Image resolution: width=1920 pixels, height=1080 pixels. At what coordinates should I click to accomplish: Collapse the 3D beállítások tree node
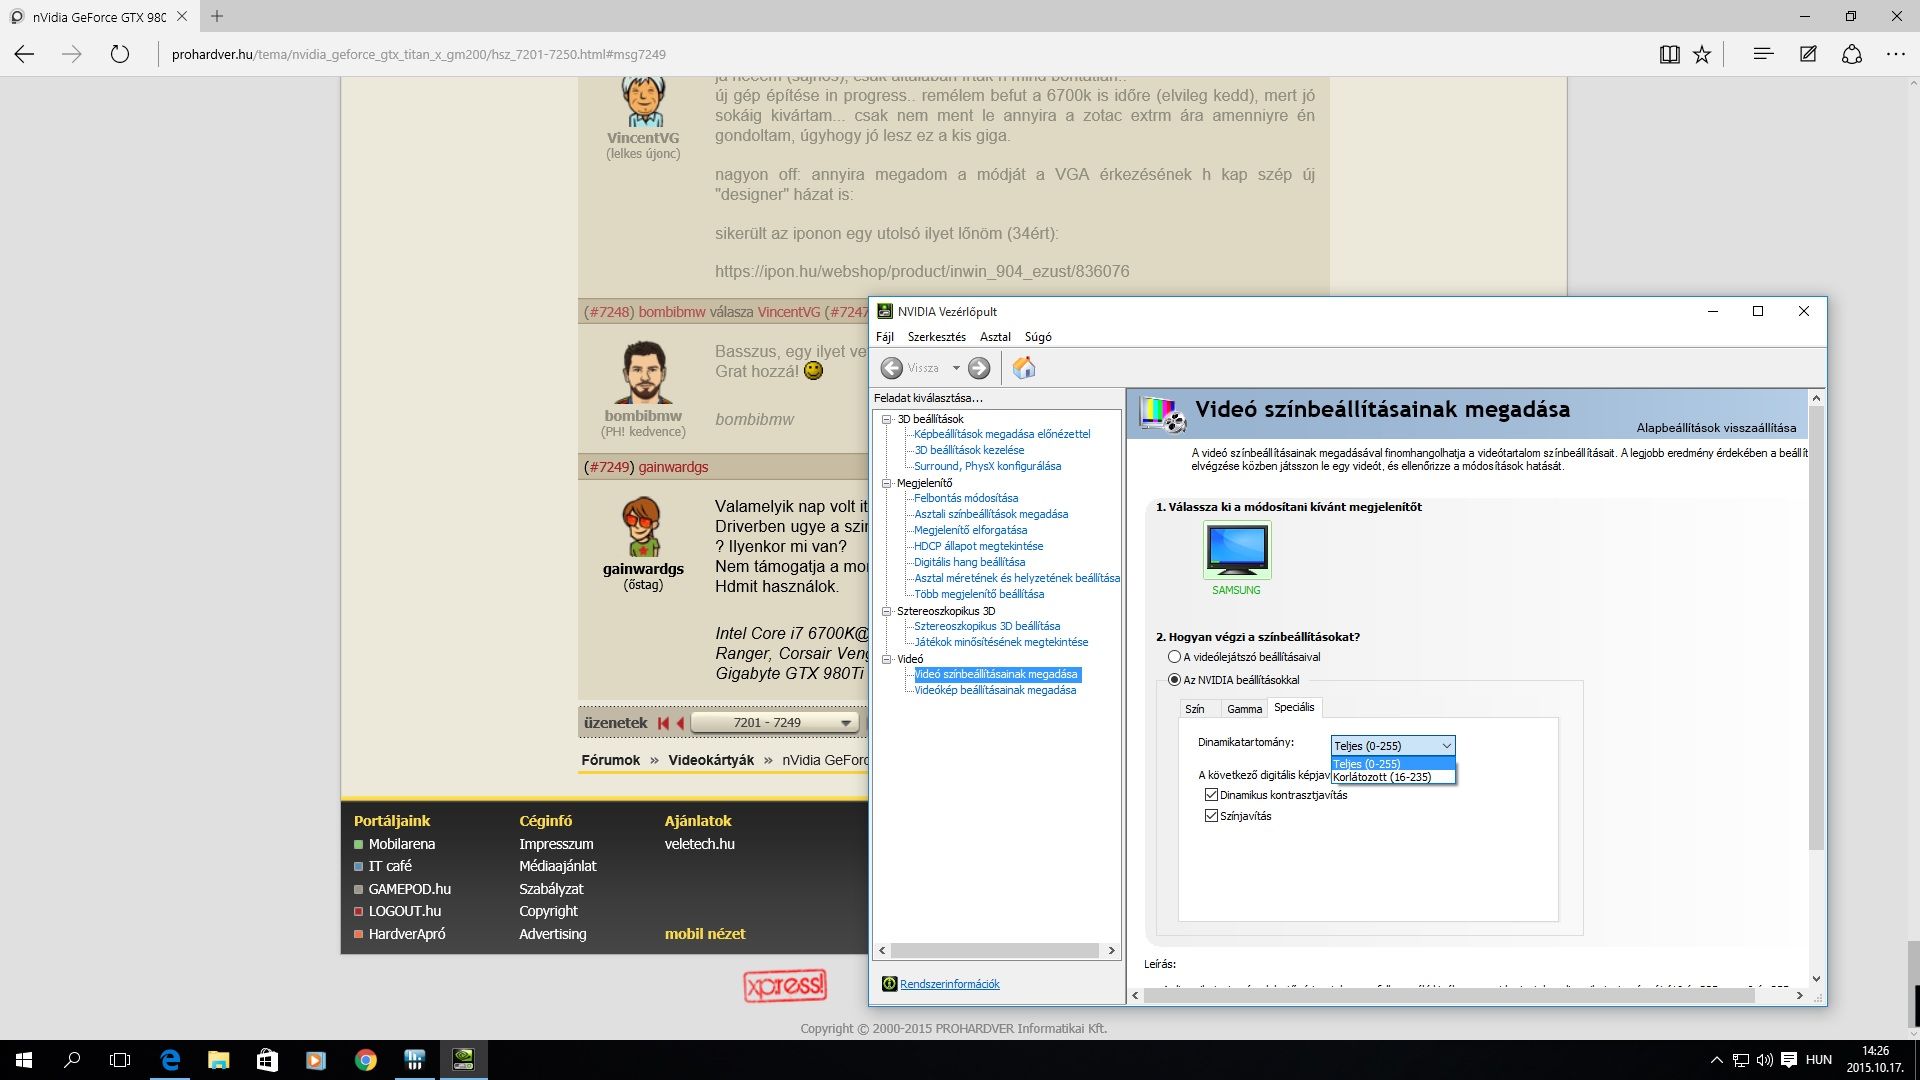pos(886,419)
